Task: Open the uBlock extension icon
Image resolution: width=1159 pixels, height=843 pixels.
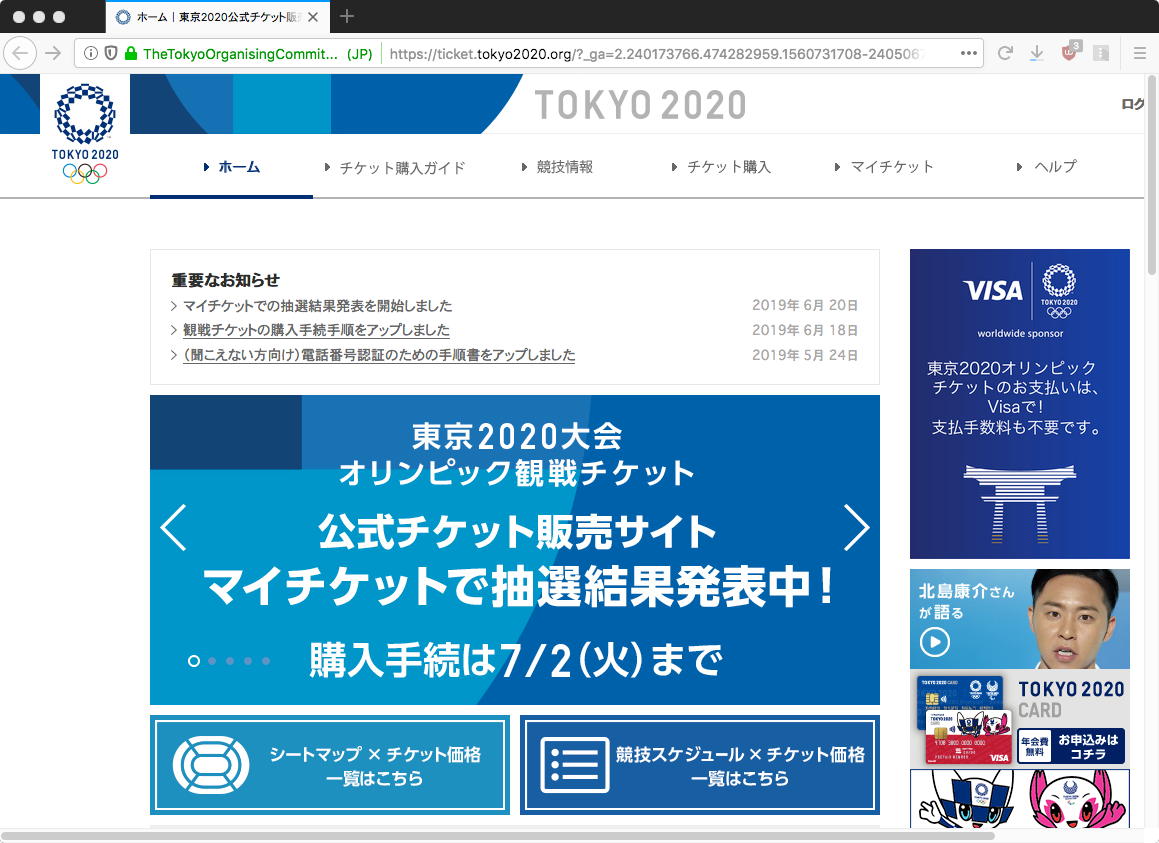Action: pos(1069,52)
